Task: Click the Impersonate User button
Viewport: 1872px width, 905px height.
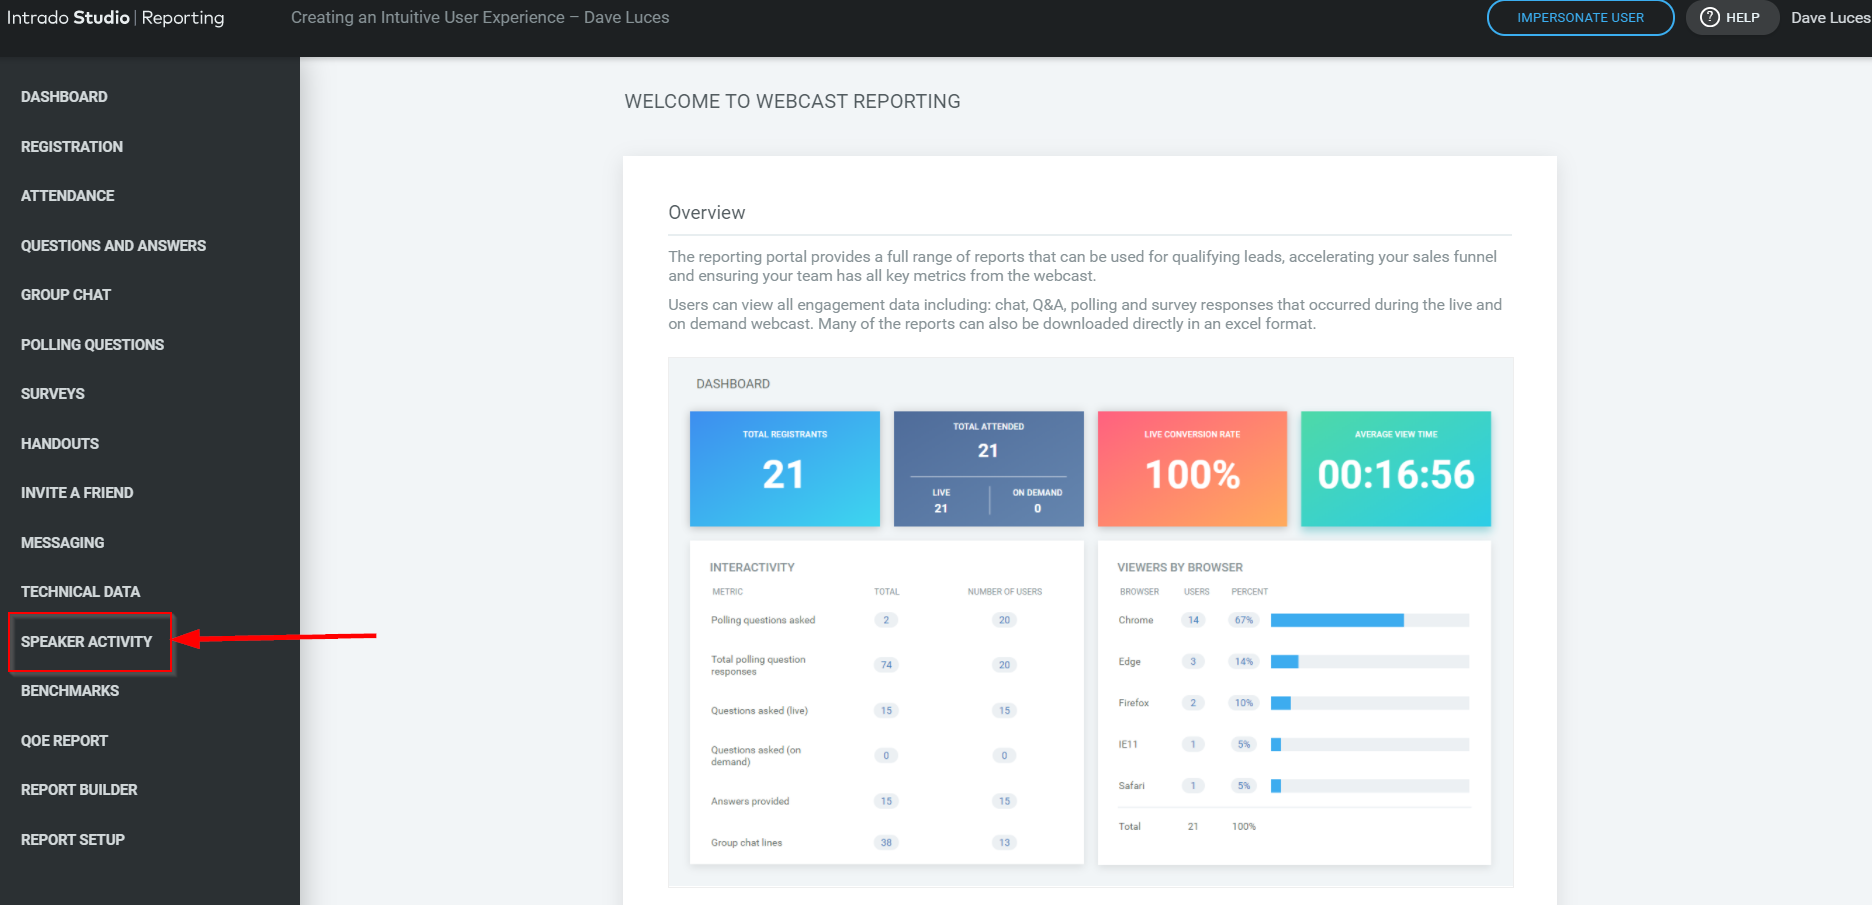Action: pos(1580,18)
